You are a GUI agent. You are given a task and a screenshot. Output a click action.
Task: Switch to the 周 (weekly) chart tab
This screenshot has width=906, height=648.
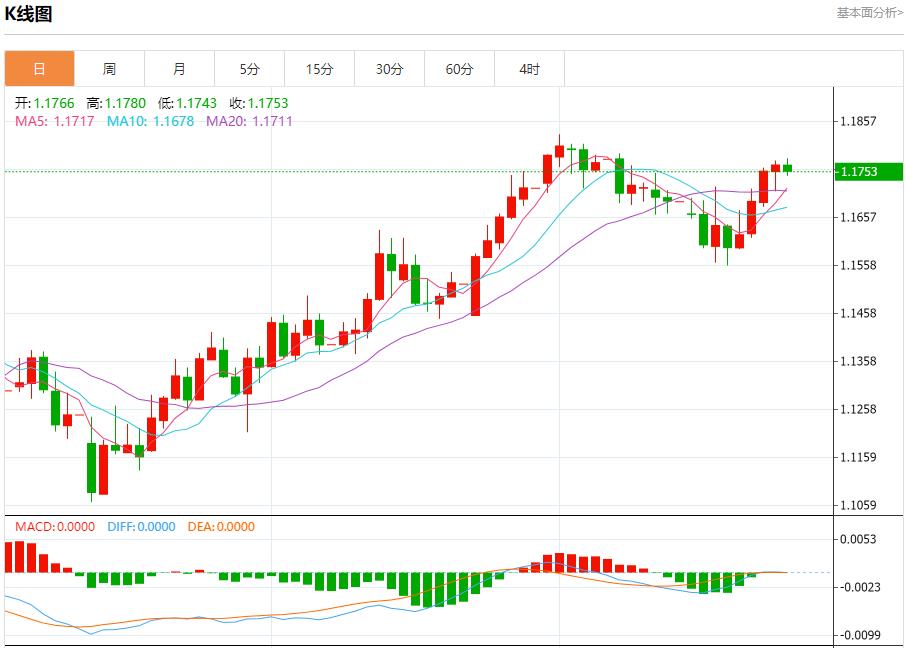110,69
